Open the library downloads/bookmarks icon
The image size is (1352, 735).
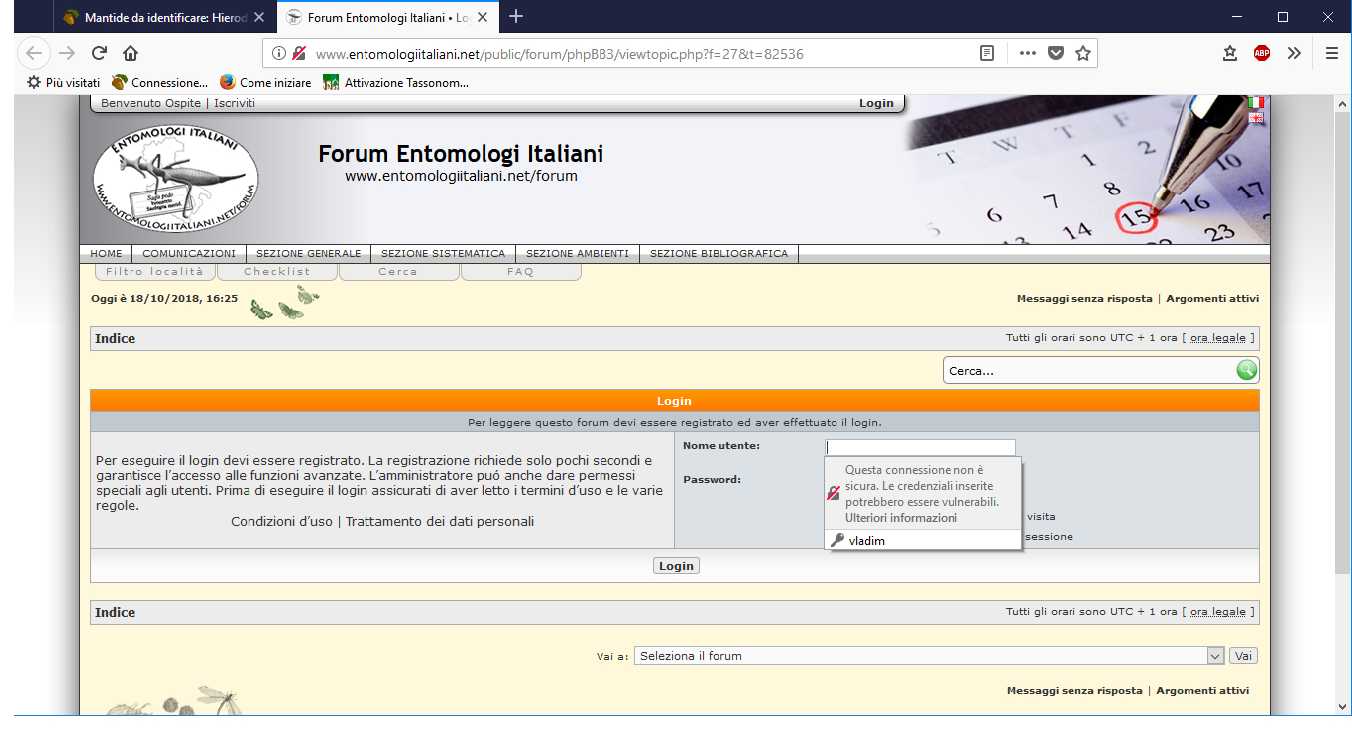pos(1230,54)
